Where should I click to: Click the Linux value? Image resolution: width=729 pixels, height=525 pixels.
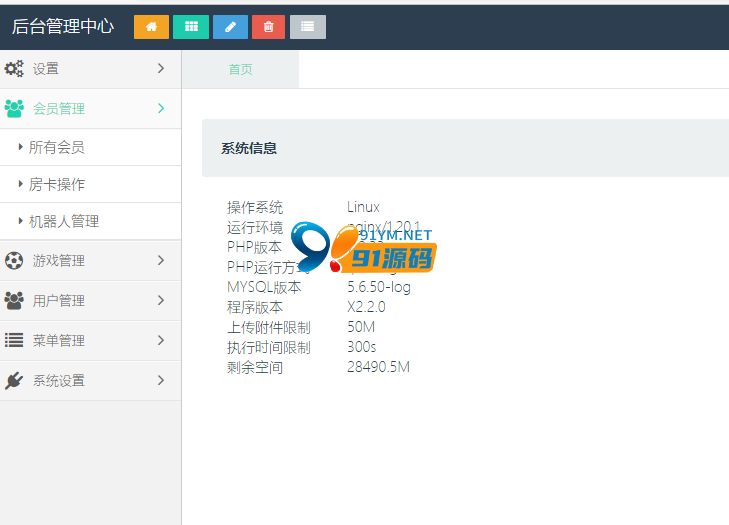363,207
